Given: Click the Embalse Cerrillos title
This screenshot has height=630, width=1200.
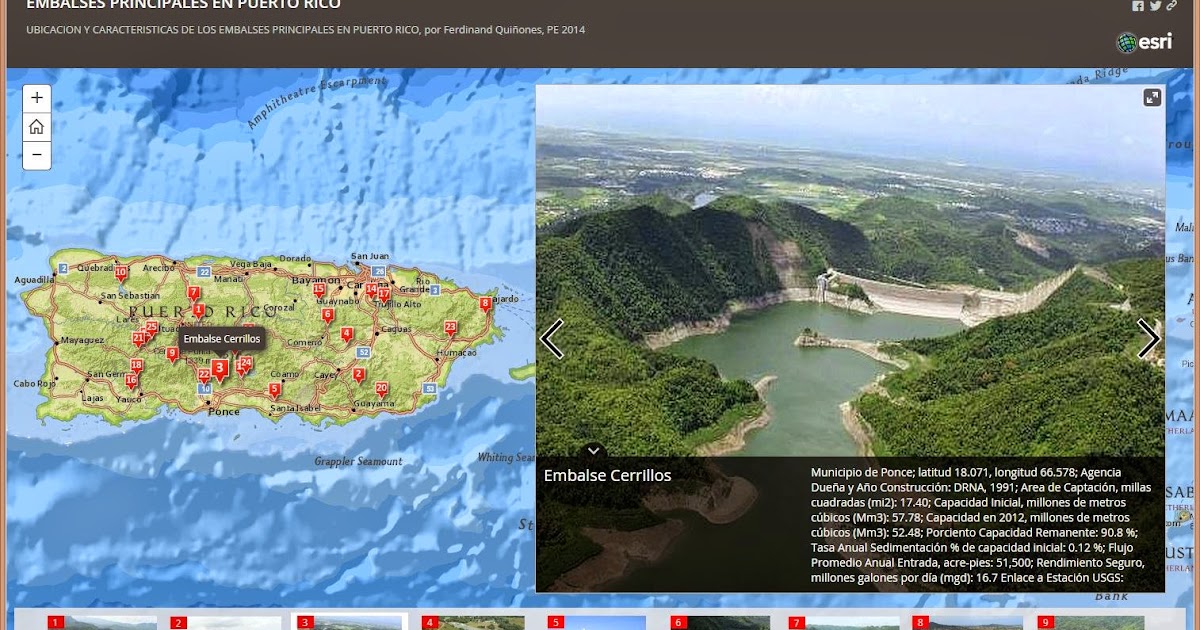Looking at the screenshot, I should (x=607, y=475).
